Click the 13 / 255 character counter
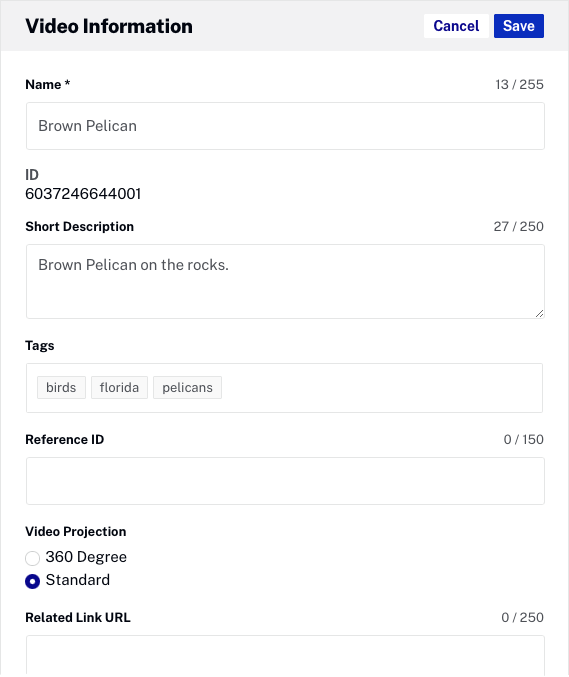 click(x=519, y=85)
